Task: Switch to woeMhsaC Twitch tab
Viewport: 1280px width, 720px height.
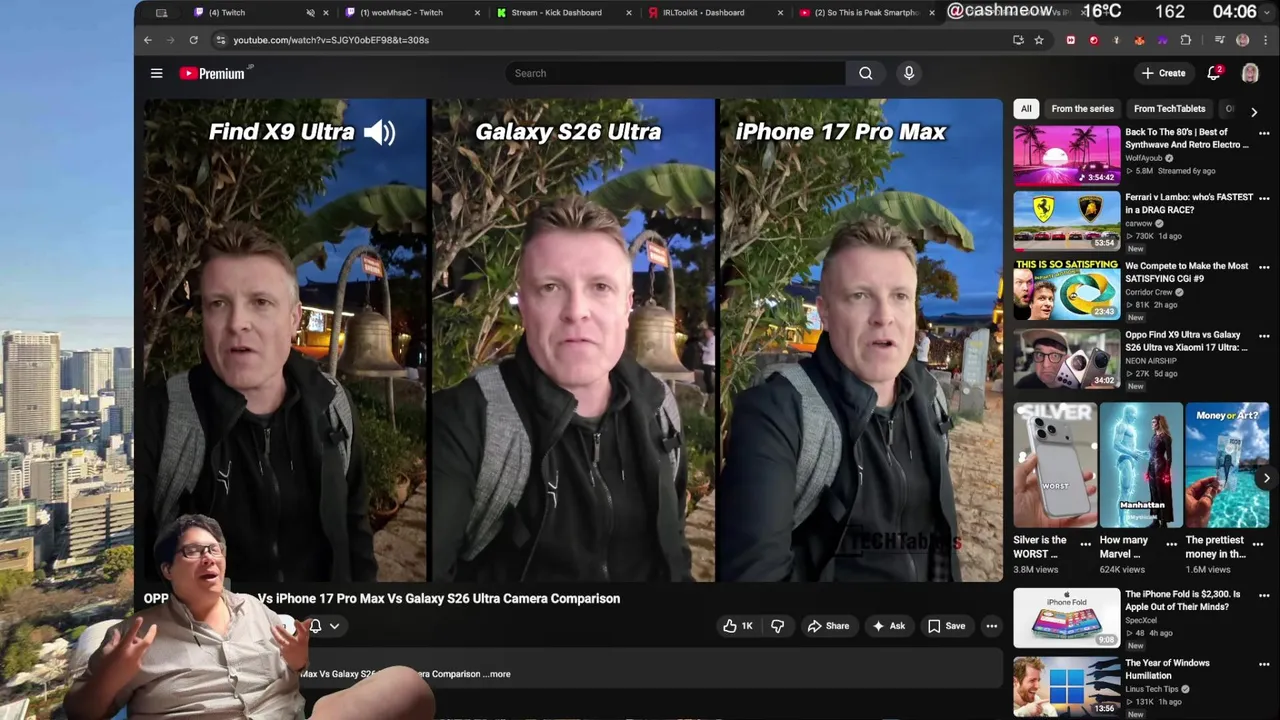Action: click(x=401, y=13)
